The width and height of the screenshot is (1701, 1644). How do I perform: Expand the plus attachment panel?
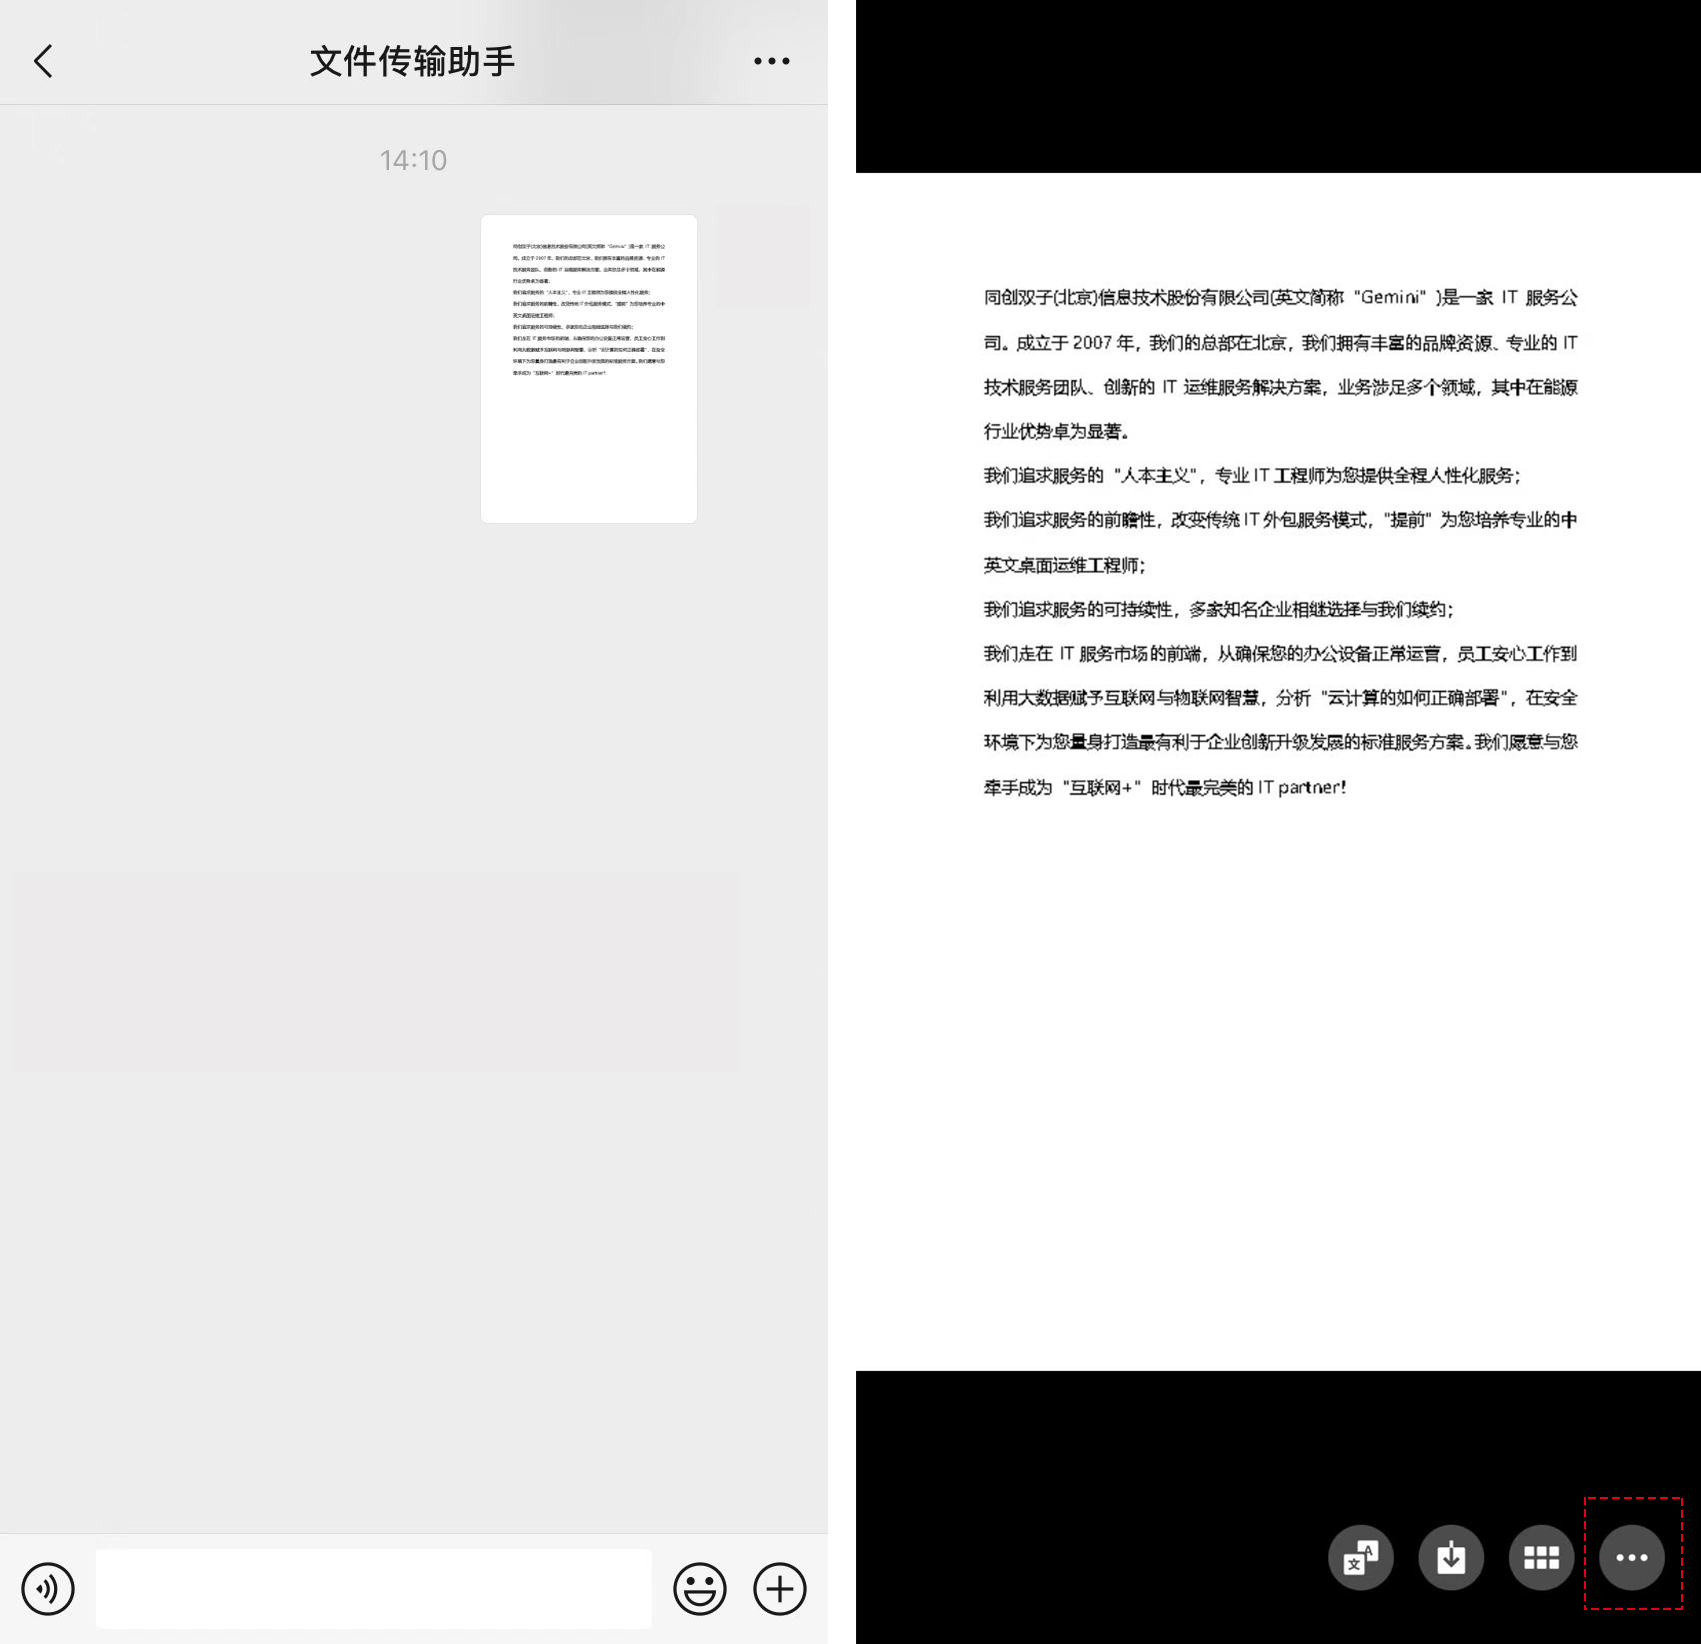779,1588
